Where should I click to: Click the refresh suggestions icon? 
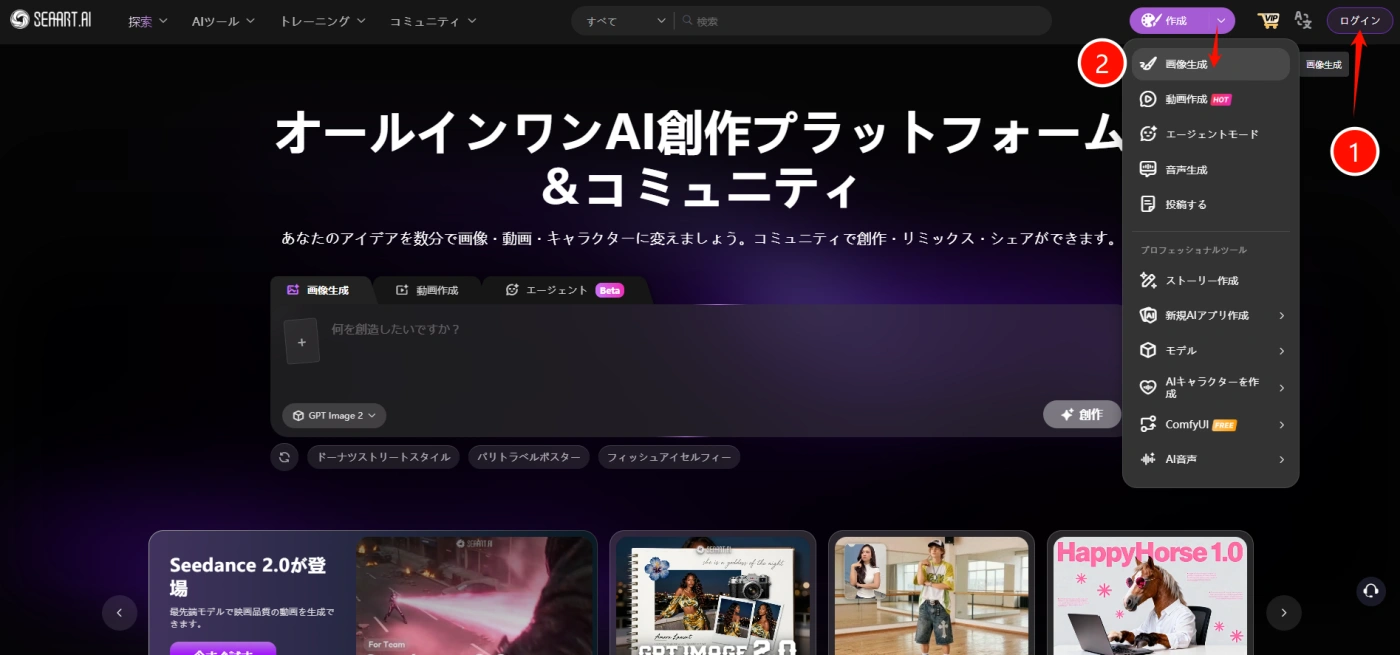pyautogui.click(x=284, y=457)
